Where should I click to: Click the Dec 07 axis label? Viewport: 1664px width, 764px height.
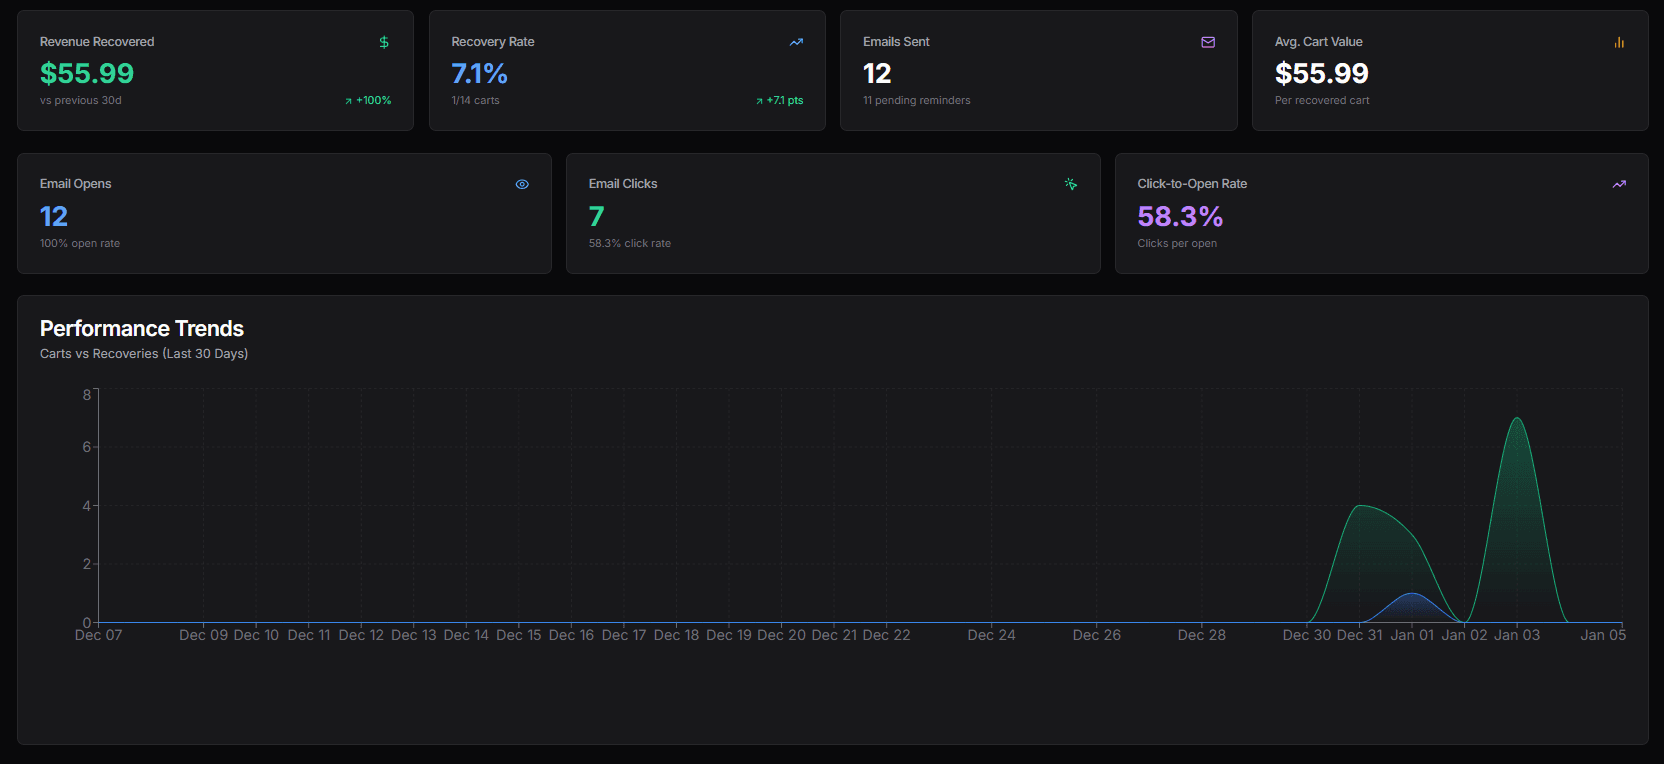tap(98, 635)
